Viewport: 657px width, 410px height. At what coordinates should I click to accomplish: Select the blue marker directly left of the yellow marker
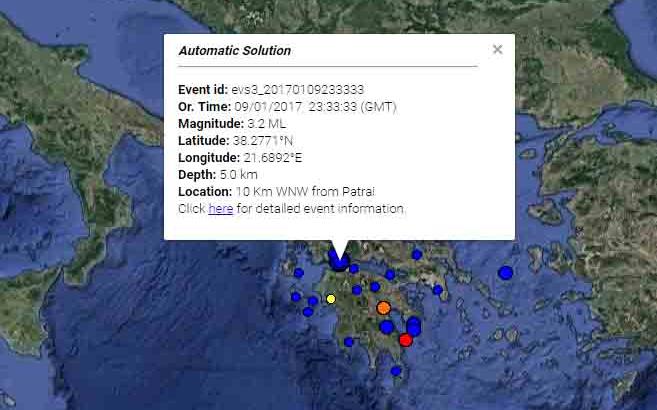point(313,301)
